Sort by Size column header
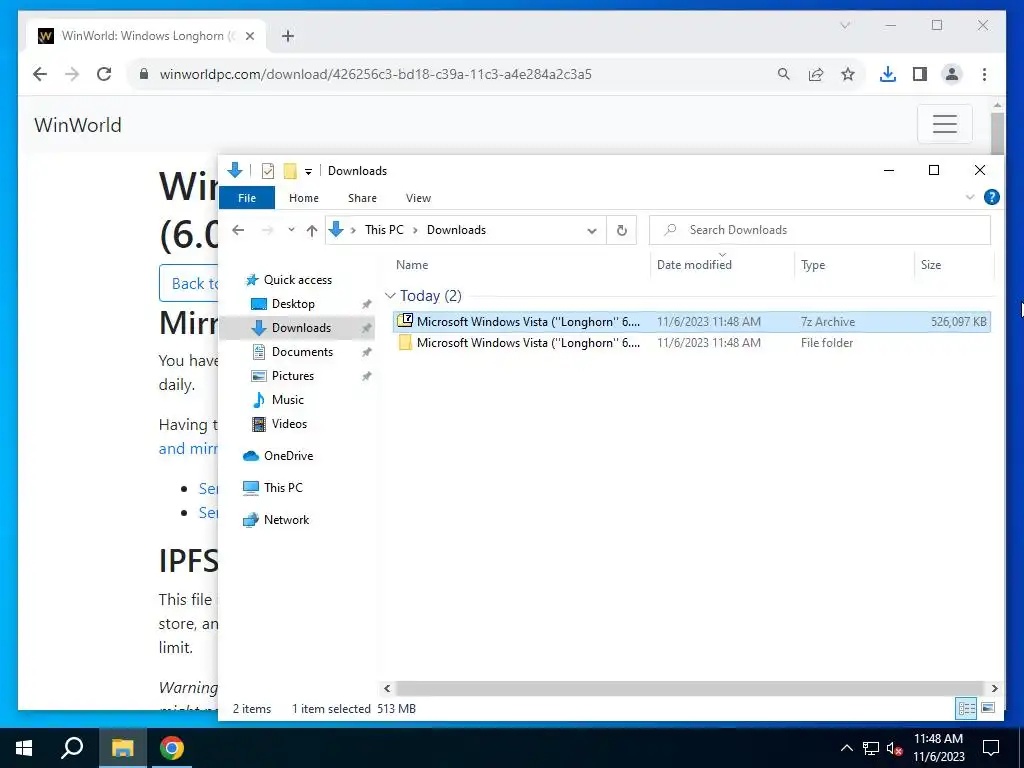 (x=931, y=264)
